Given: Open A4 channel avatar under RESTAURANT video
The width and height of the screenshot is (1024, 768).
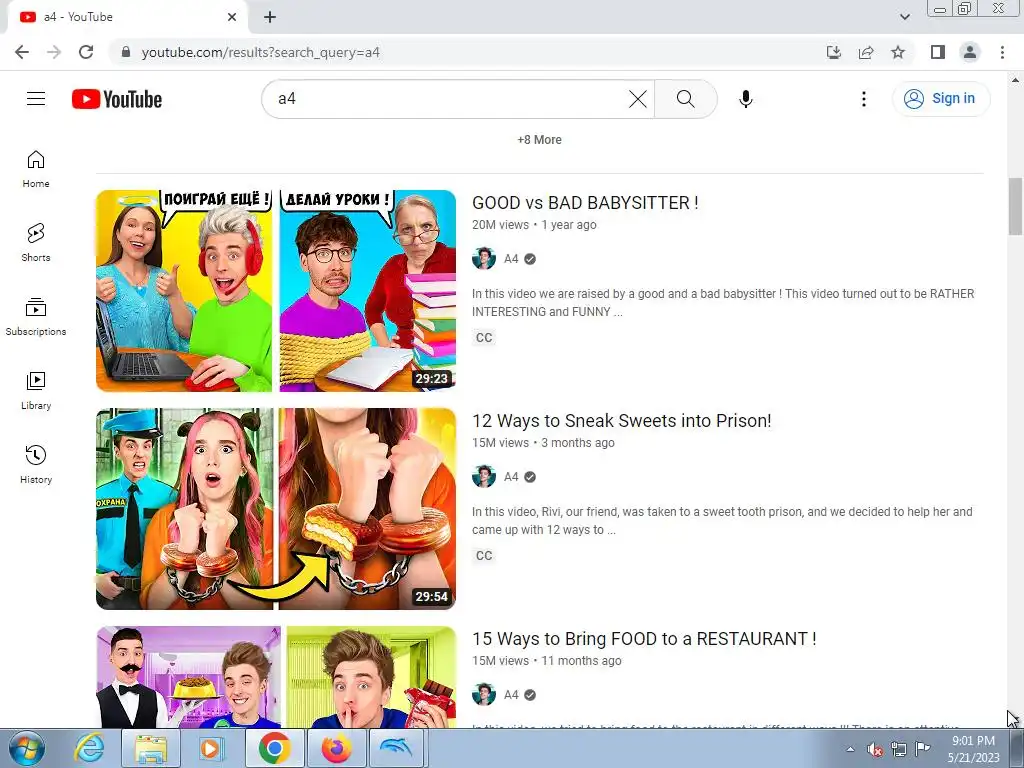Looking at the screenshot, I should [484, 695].
